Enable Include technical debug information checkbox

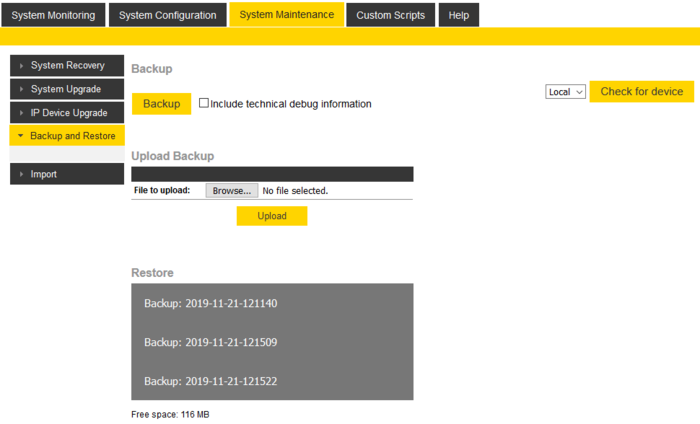[204, 103]
